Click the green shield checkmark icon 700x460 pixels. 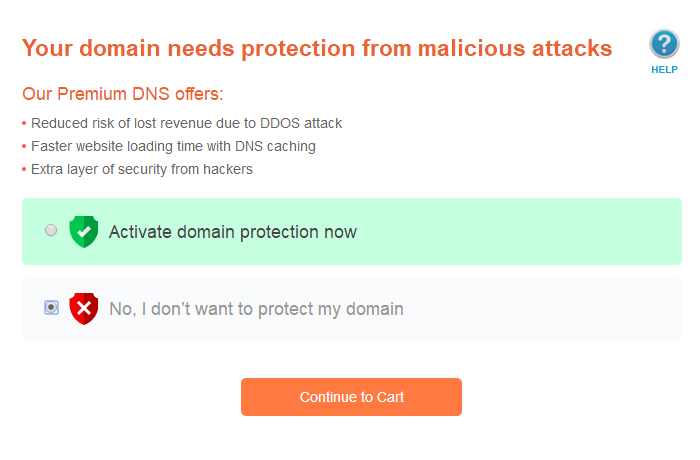(83, 232)
